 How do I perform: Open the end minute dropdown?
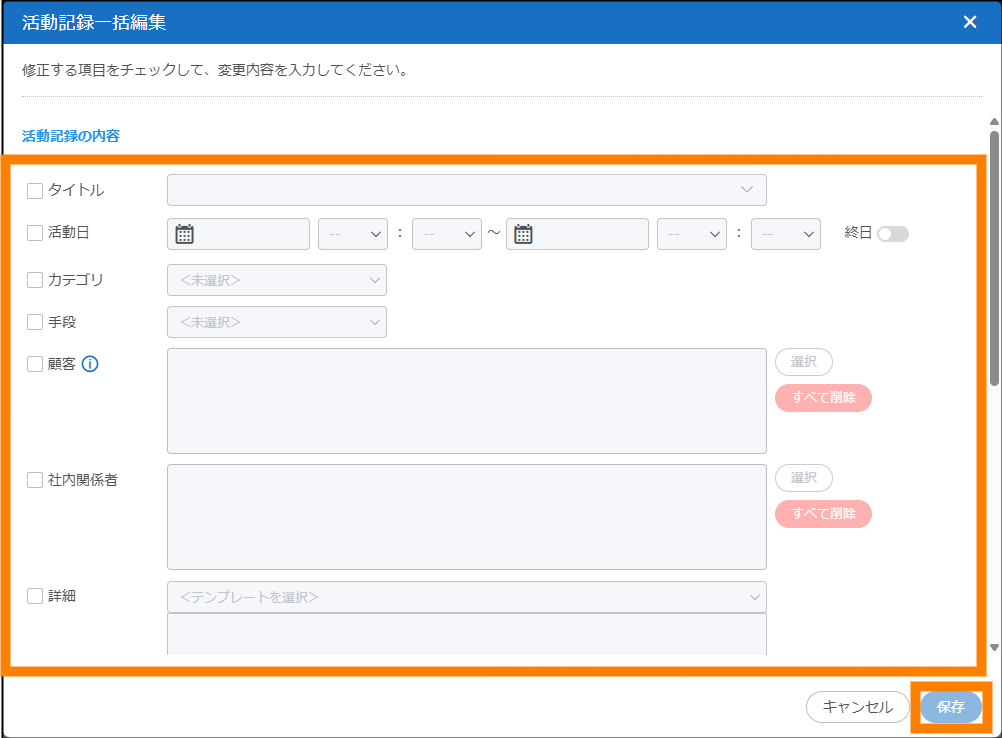click(x=786, y=234)
